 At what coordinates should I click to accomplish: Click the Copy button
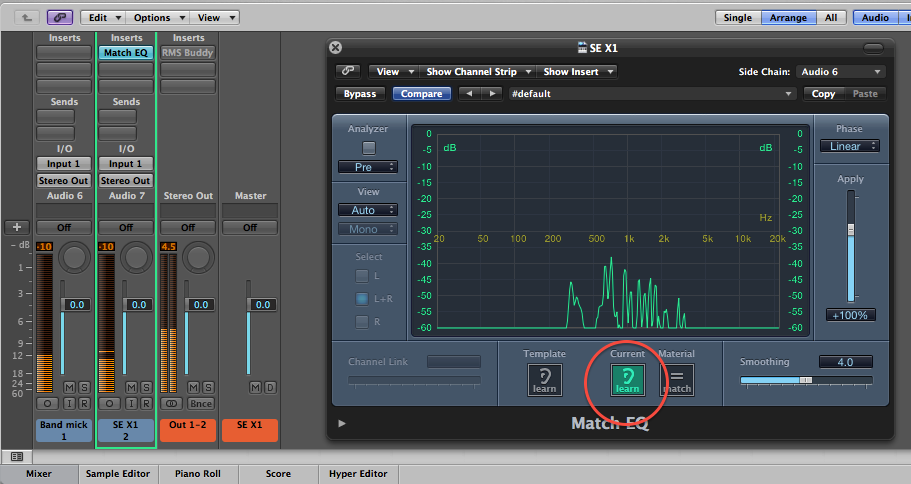coord(823,94)
